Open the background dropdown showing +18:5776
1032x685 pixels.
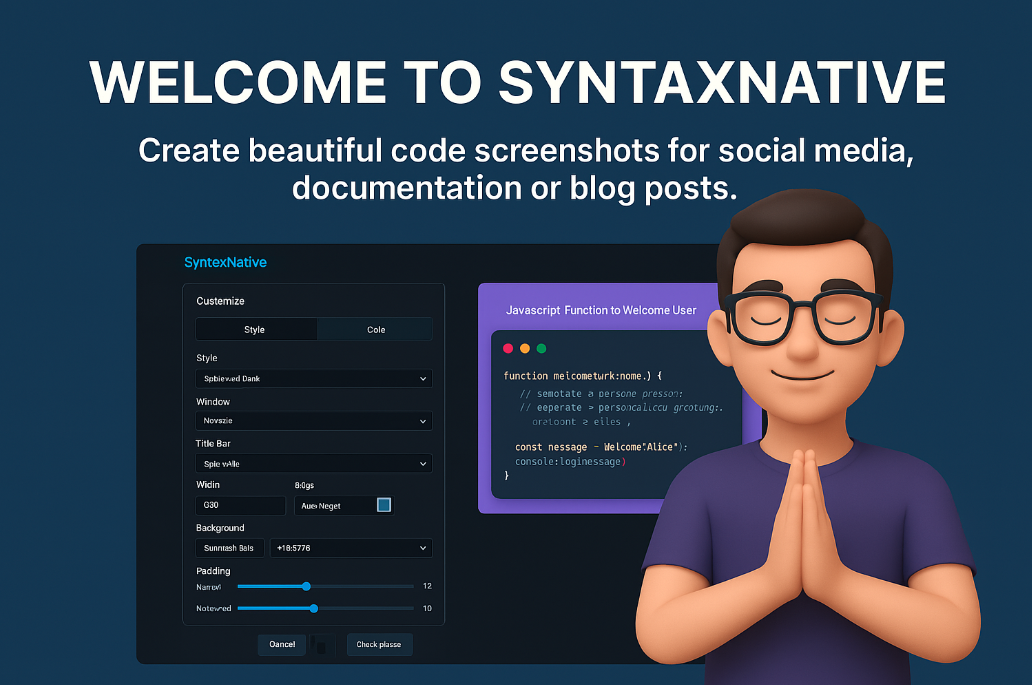click(x=351, y=547)
